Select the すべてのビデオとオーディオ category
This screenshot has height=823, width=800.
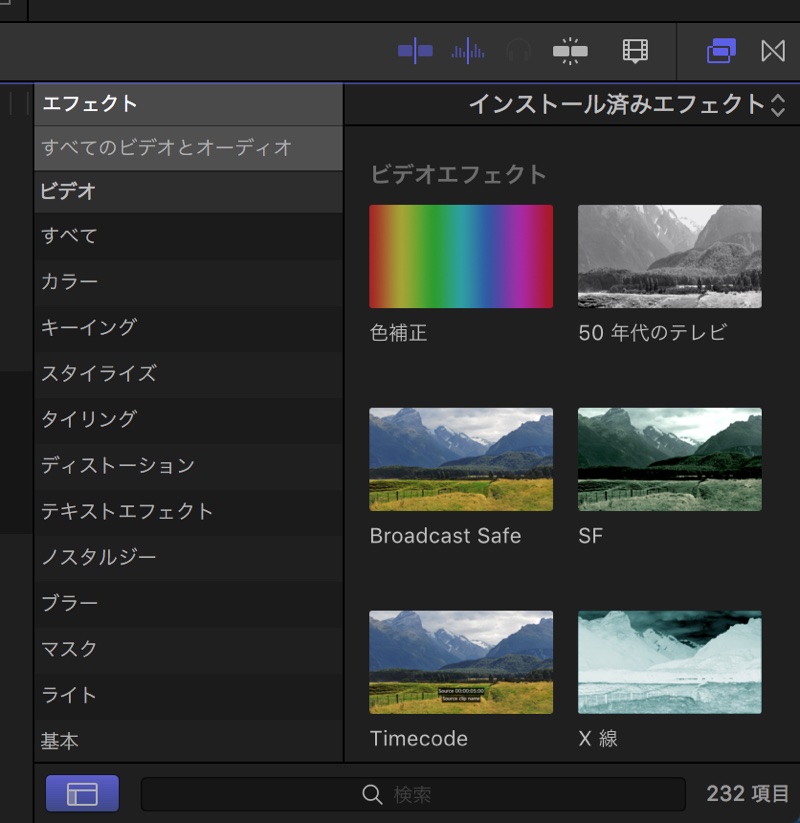click(167, 148)
